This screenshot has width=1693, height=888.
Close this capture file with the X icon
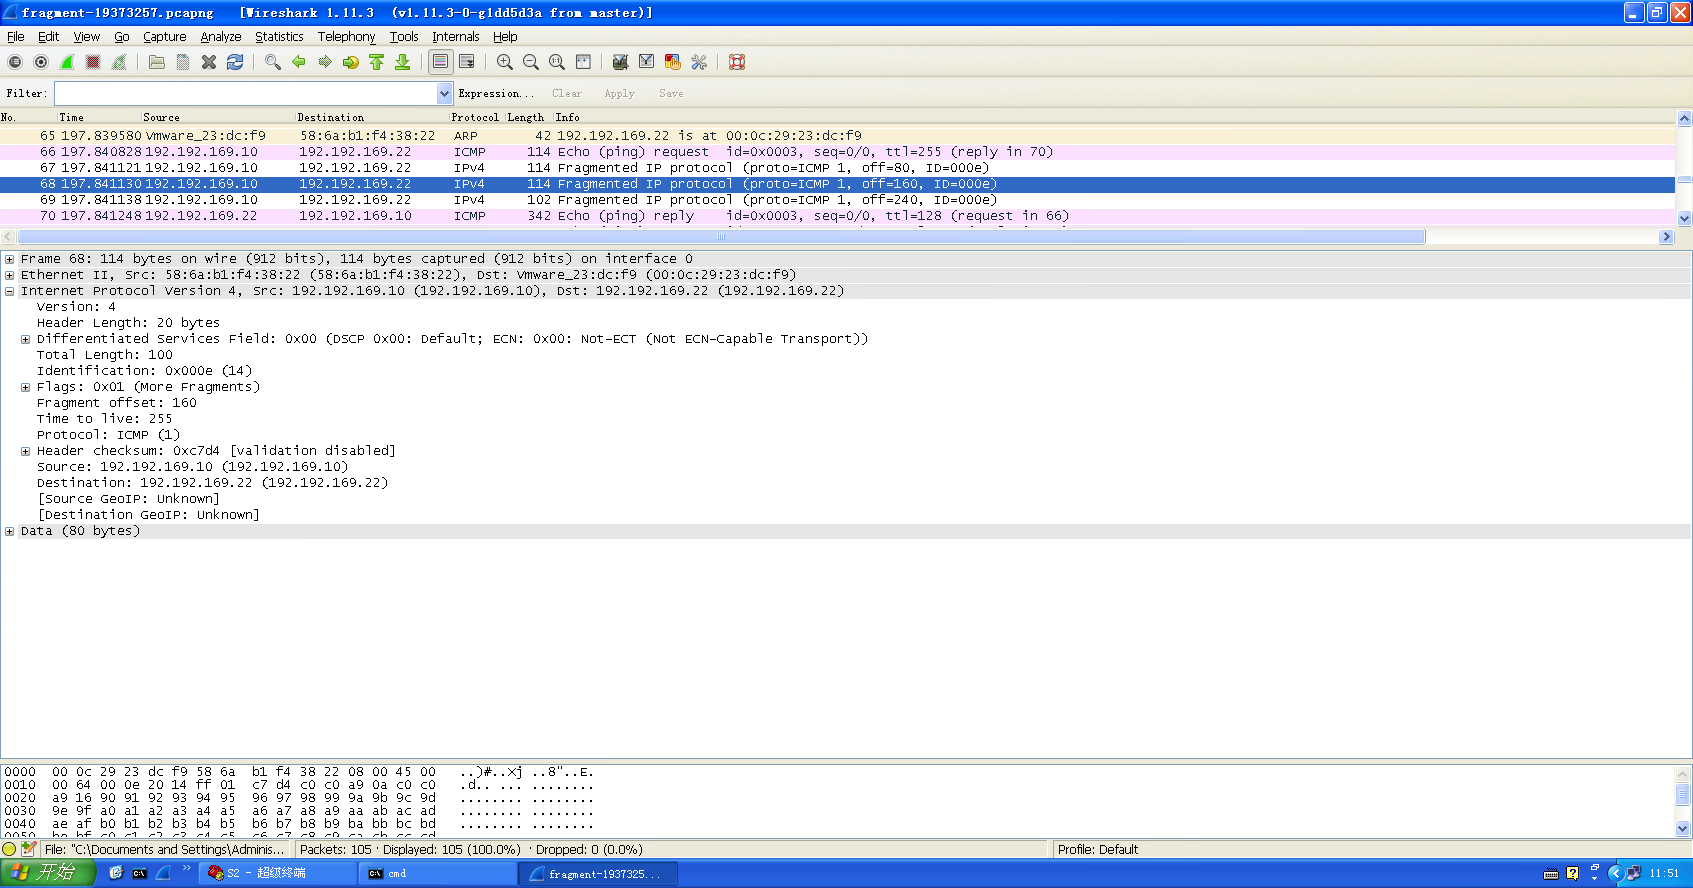coord(209,62)
